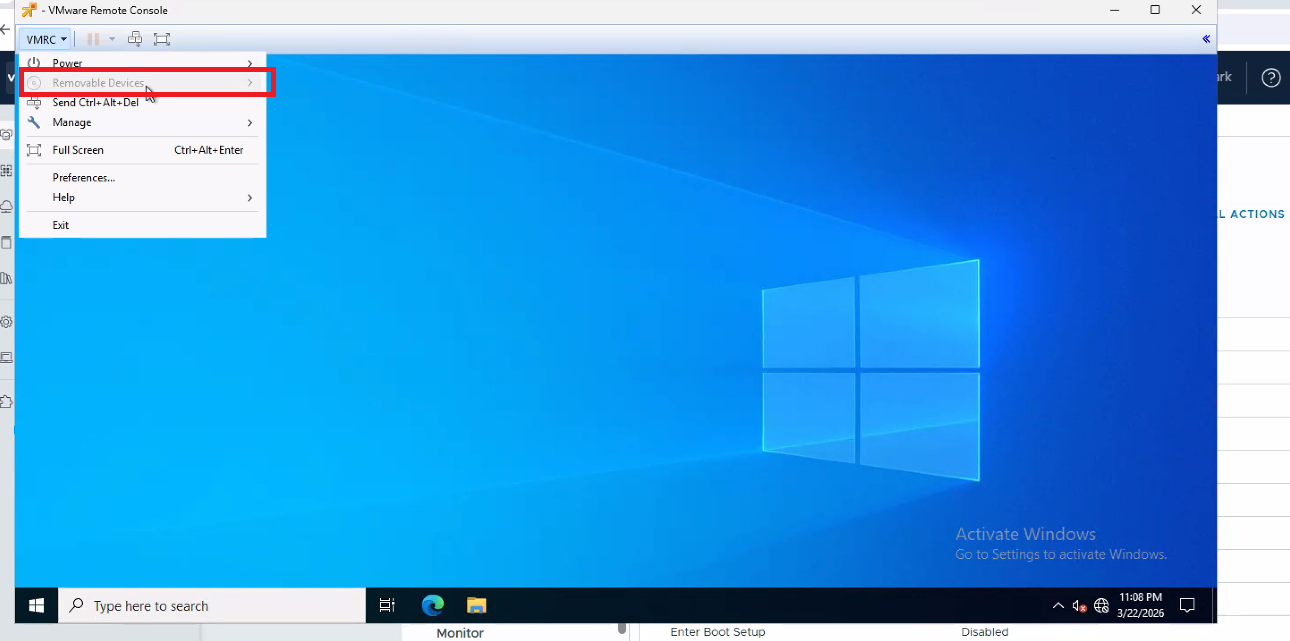
Task: Click the cloud icon in the vSphere sidebar
Action: coord(6,206)
